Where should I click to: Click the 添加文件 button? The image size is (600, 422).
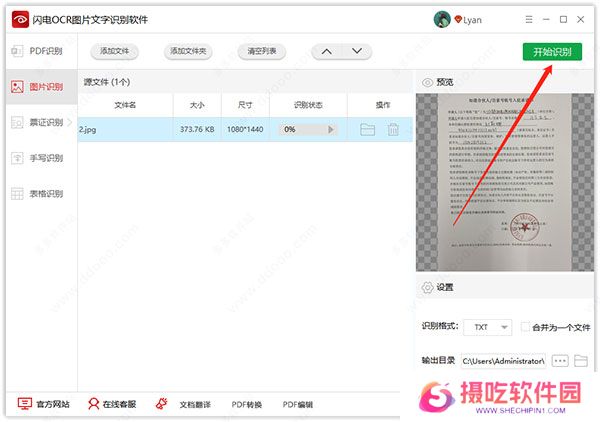point(114,51)
